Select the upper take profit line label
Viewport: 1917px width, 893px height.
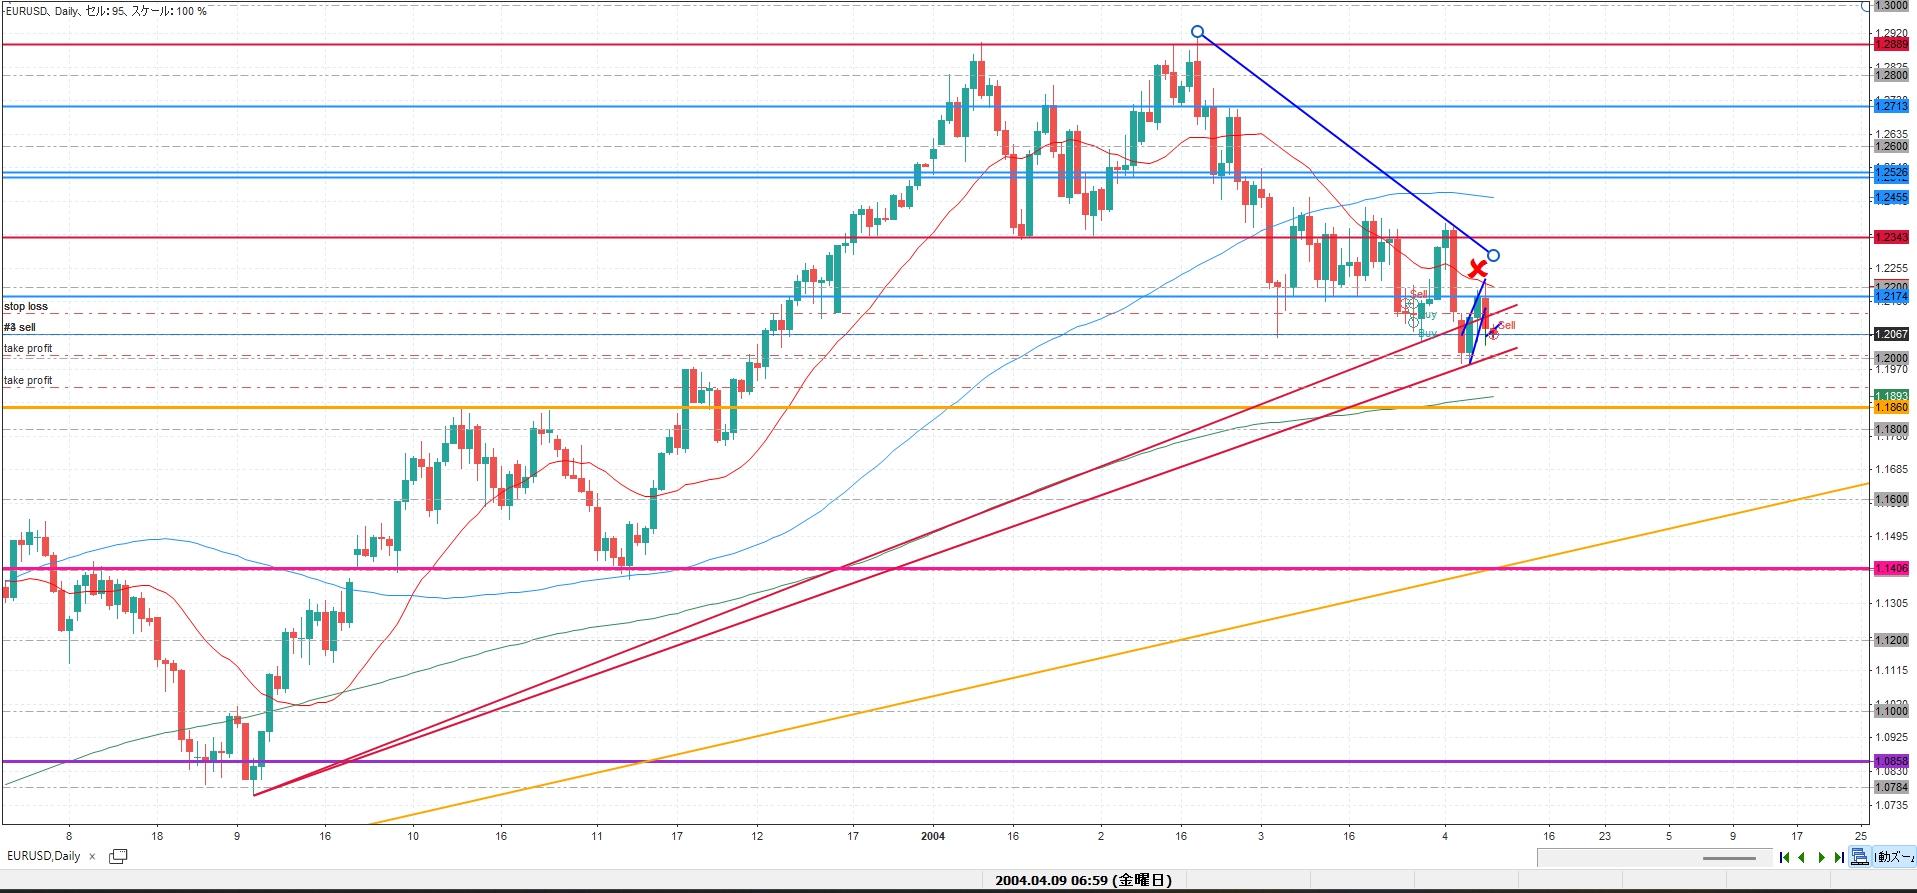[28, 348]
